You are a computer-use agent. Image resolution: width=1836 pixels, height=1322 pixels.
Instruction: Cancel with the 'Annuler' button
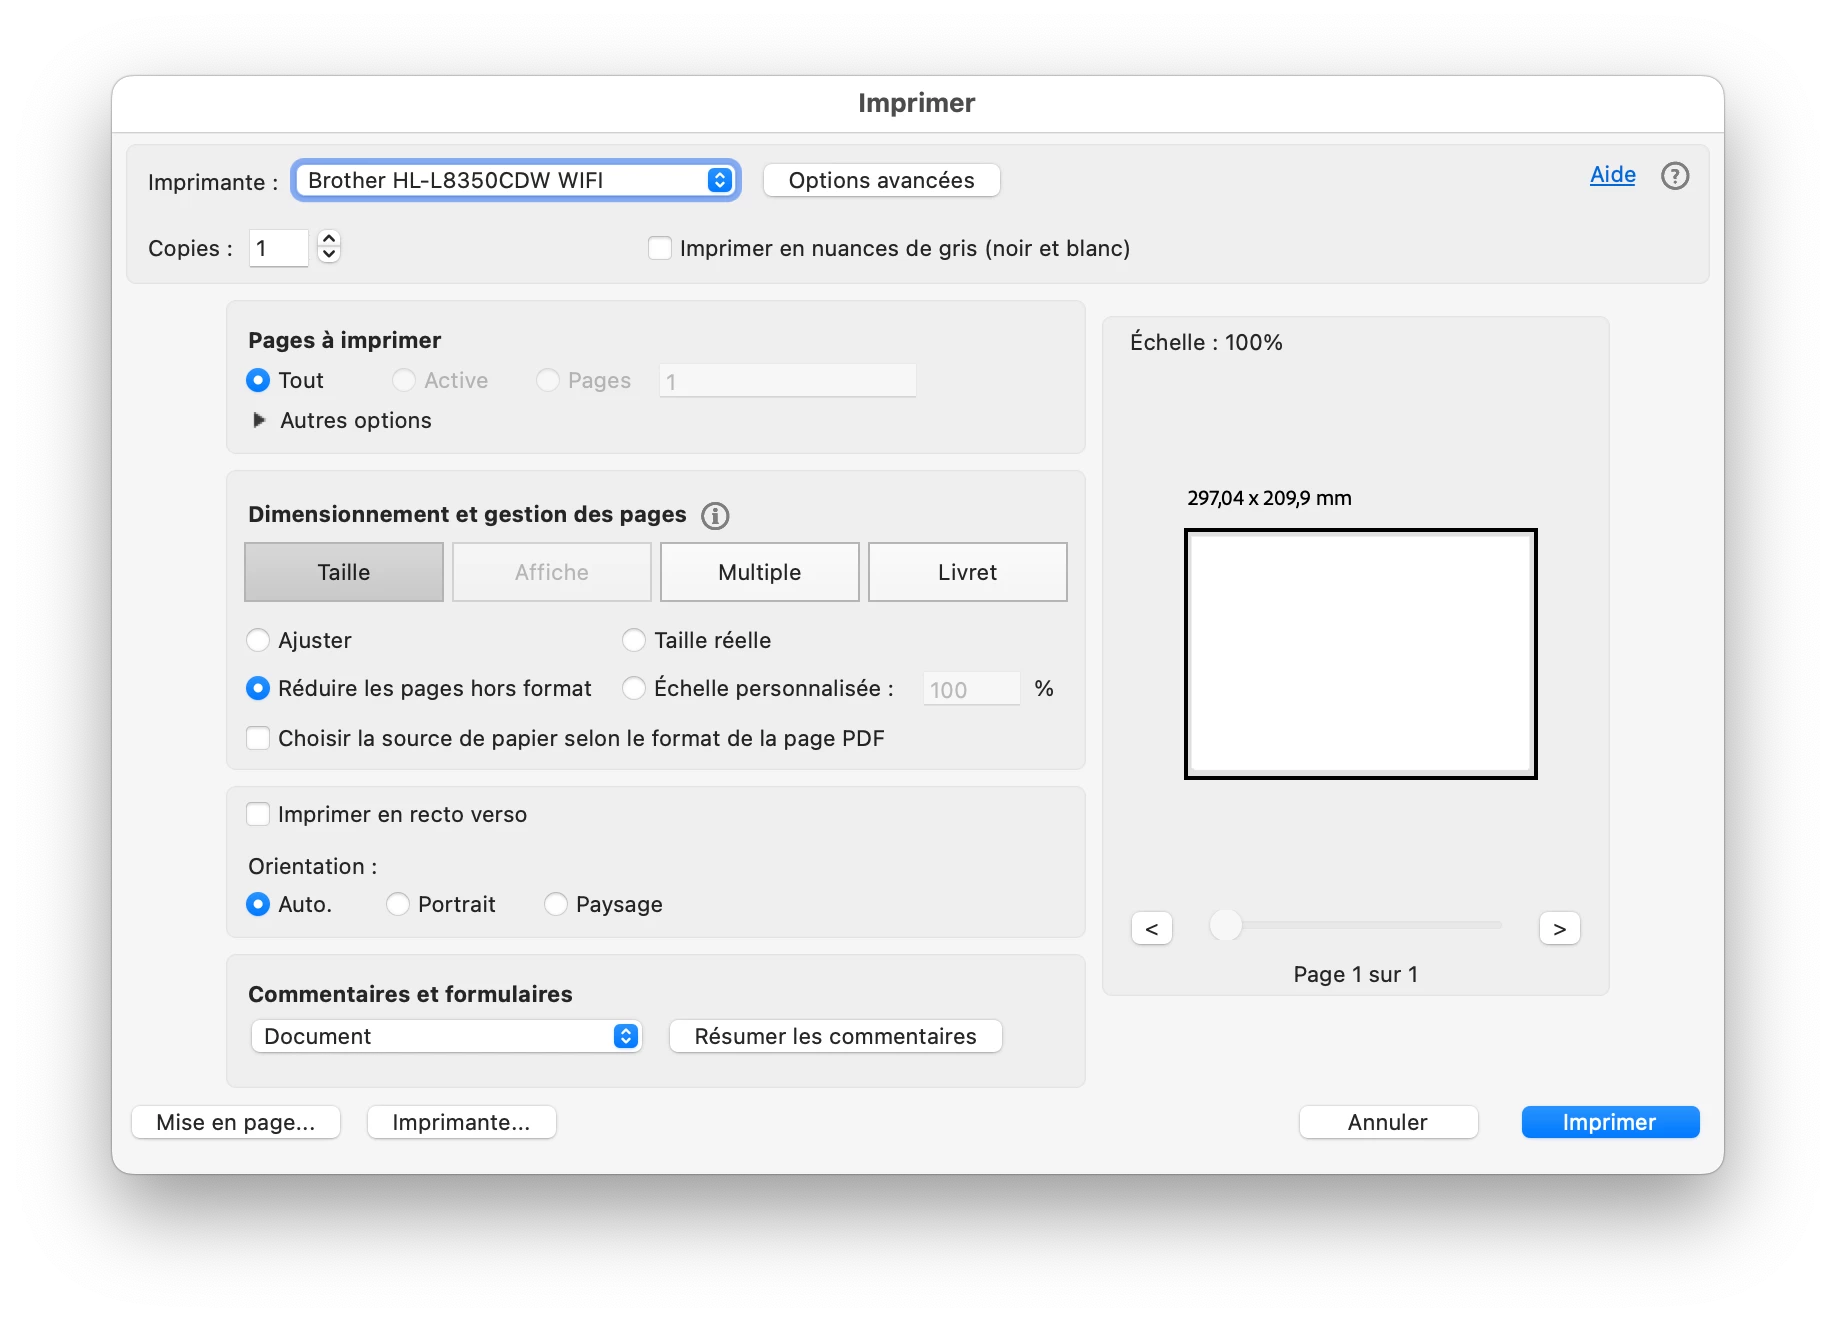pos(1388,1122)
